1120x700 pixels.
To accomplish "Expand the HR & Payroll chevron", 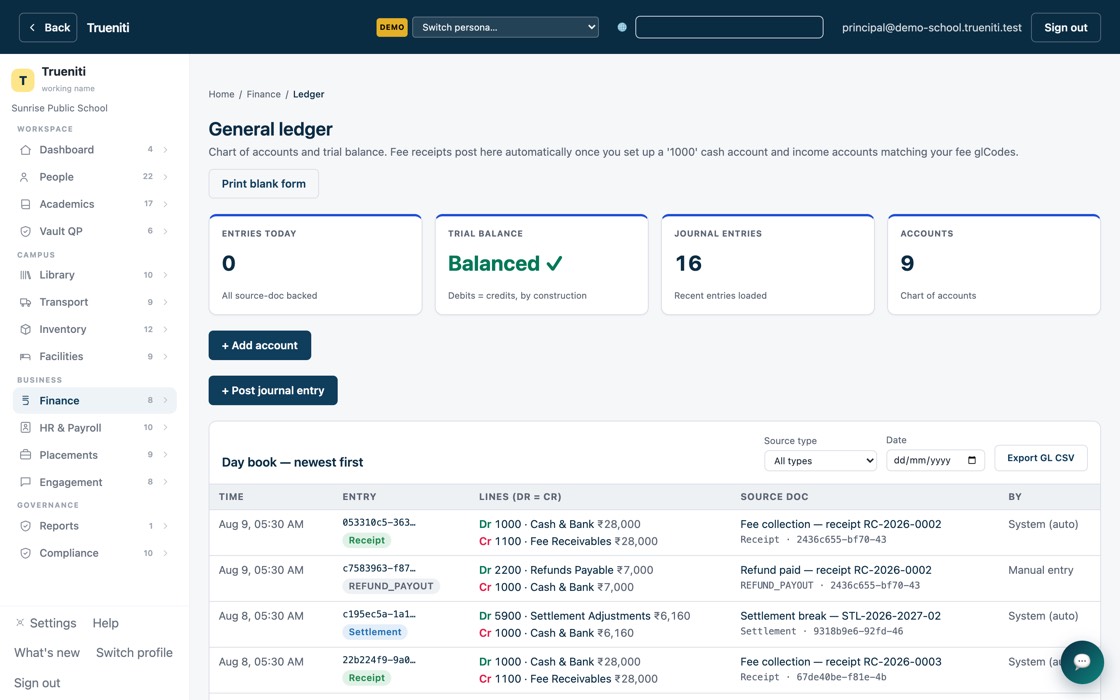I will pyautogui.click(x=165, y=428).
